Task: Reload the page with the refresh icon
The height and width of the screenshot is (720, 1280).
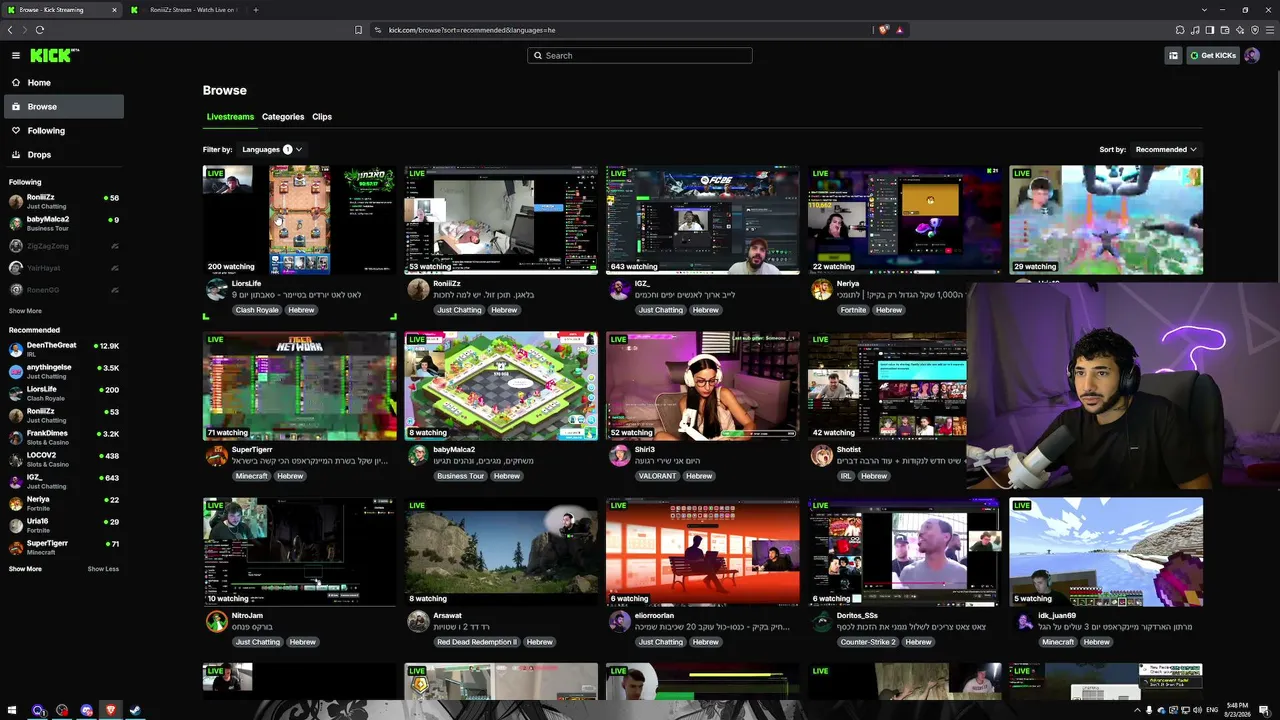Action: [40, 30]
